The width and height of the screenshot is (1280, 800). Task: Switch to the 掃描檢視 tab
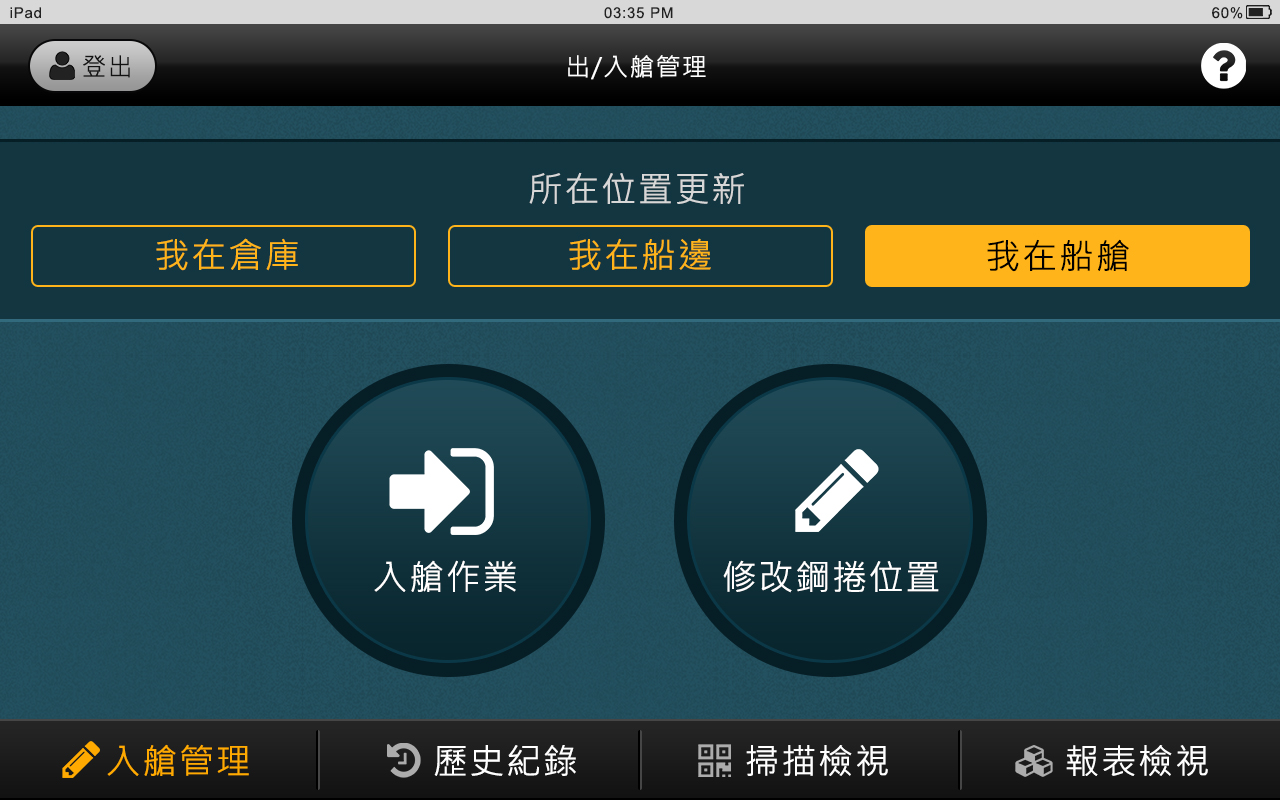pyautogui.click(x=794, y=760)
